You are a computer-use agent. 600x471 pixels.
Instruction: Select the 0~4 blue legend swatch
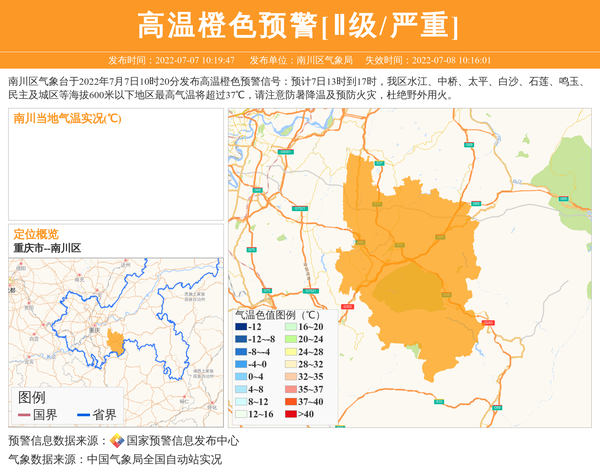241,377
